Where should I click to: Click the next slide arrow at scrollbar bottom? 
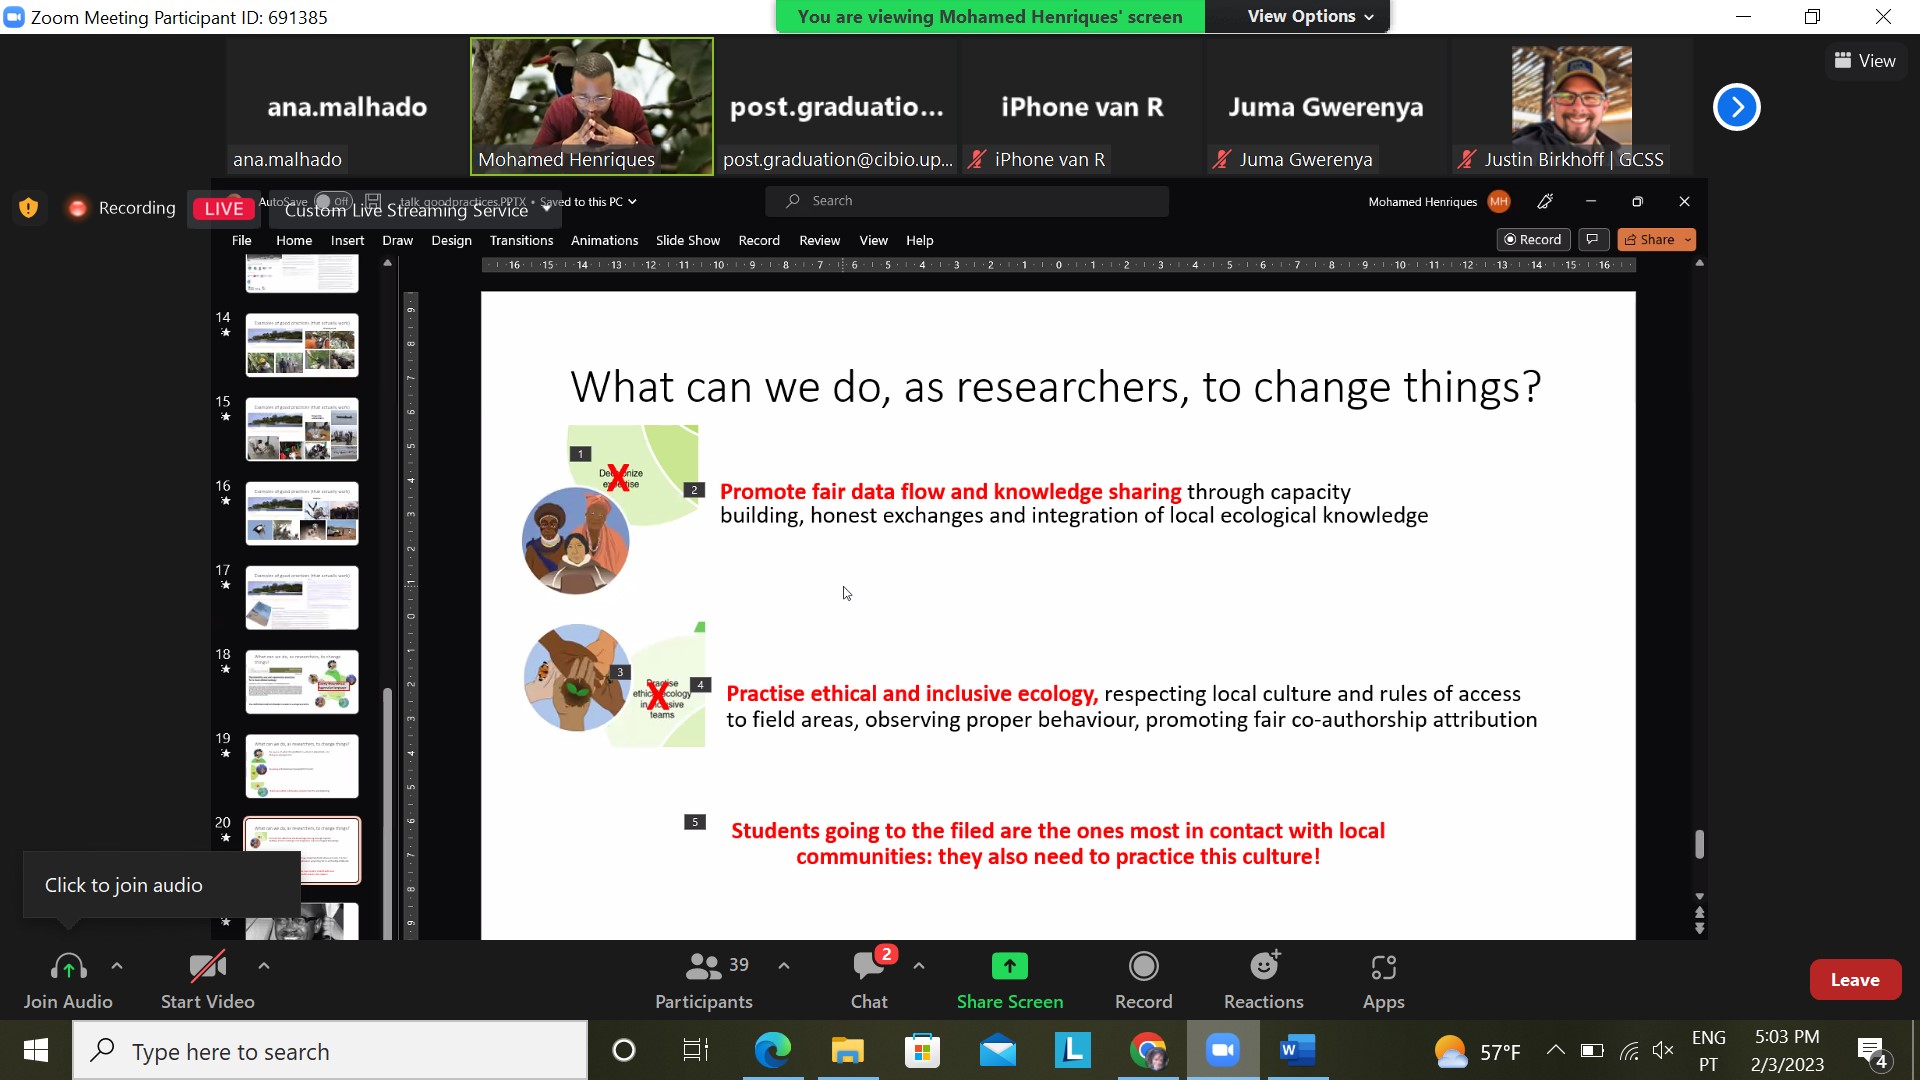click(1699, 929)
